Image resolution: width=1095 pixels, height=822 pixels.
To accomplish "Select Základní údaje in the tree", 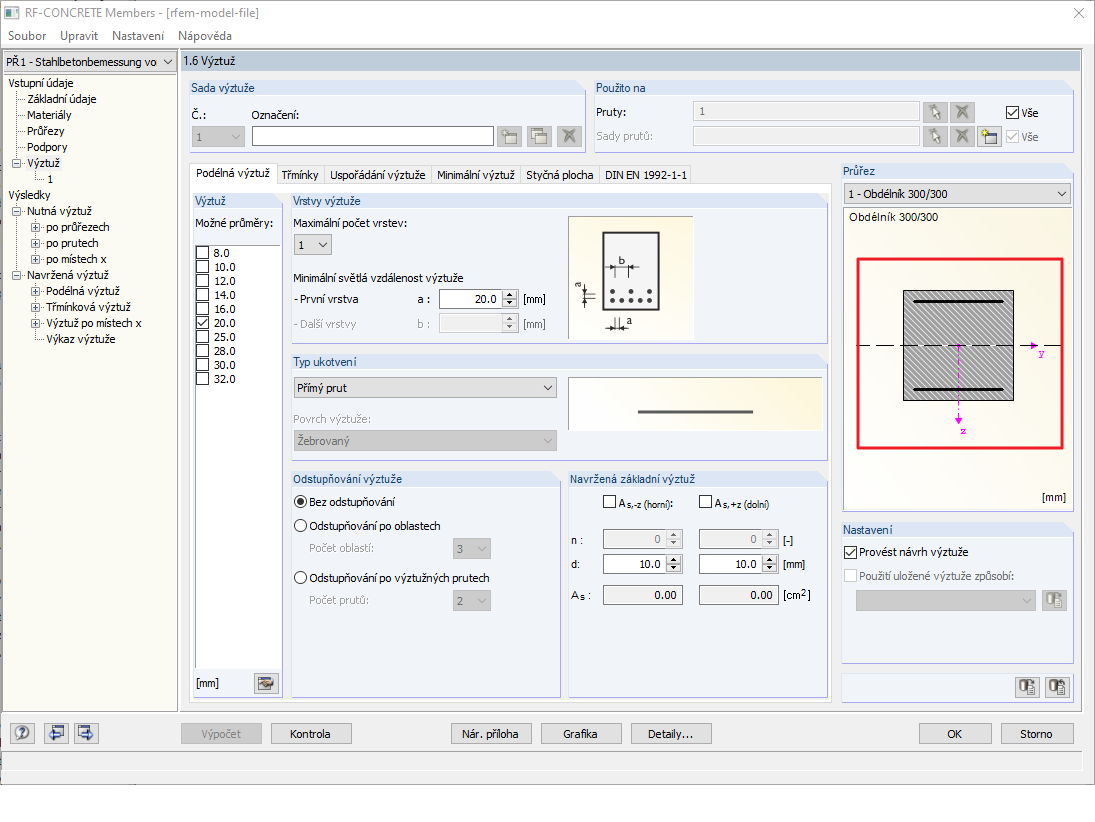I will (61, 99).
